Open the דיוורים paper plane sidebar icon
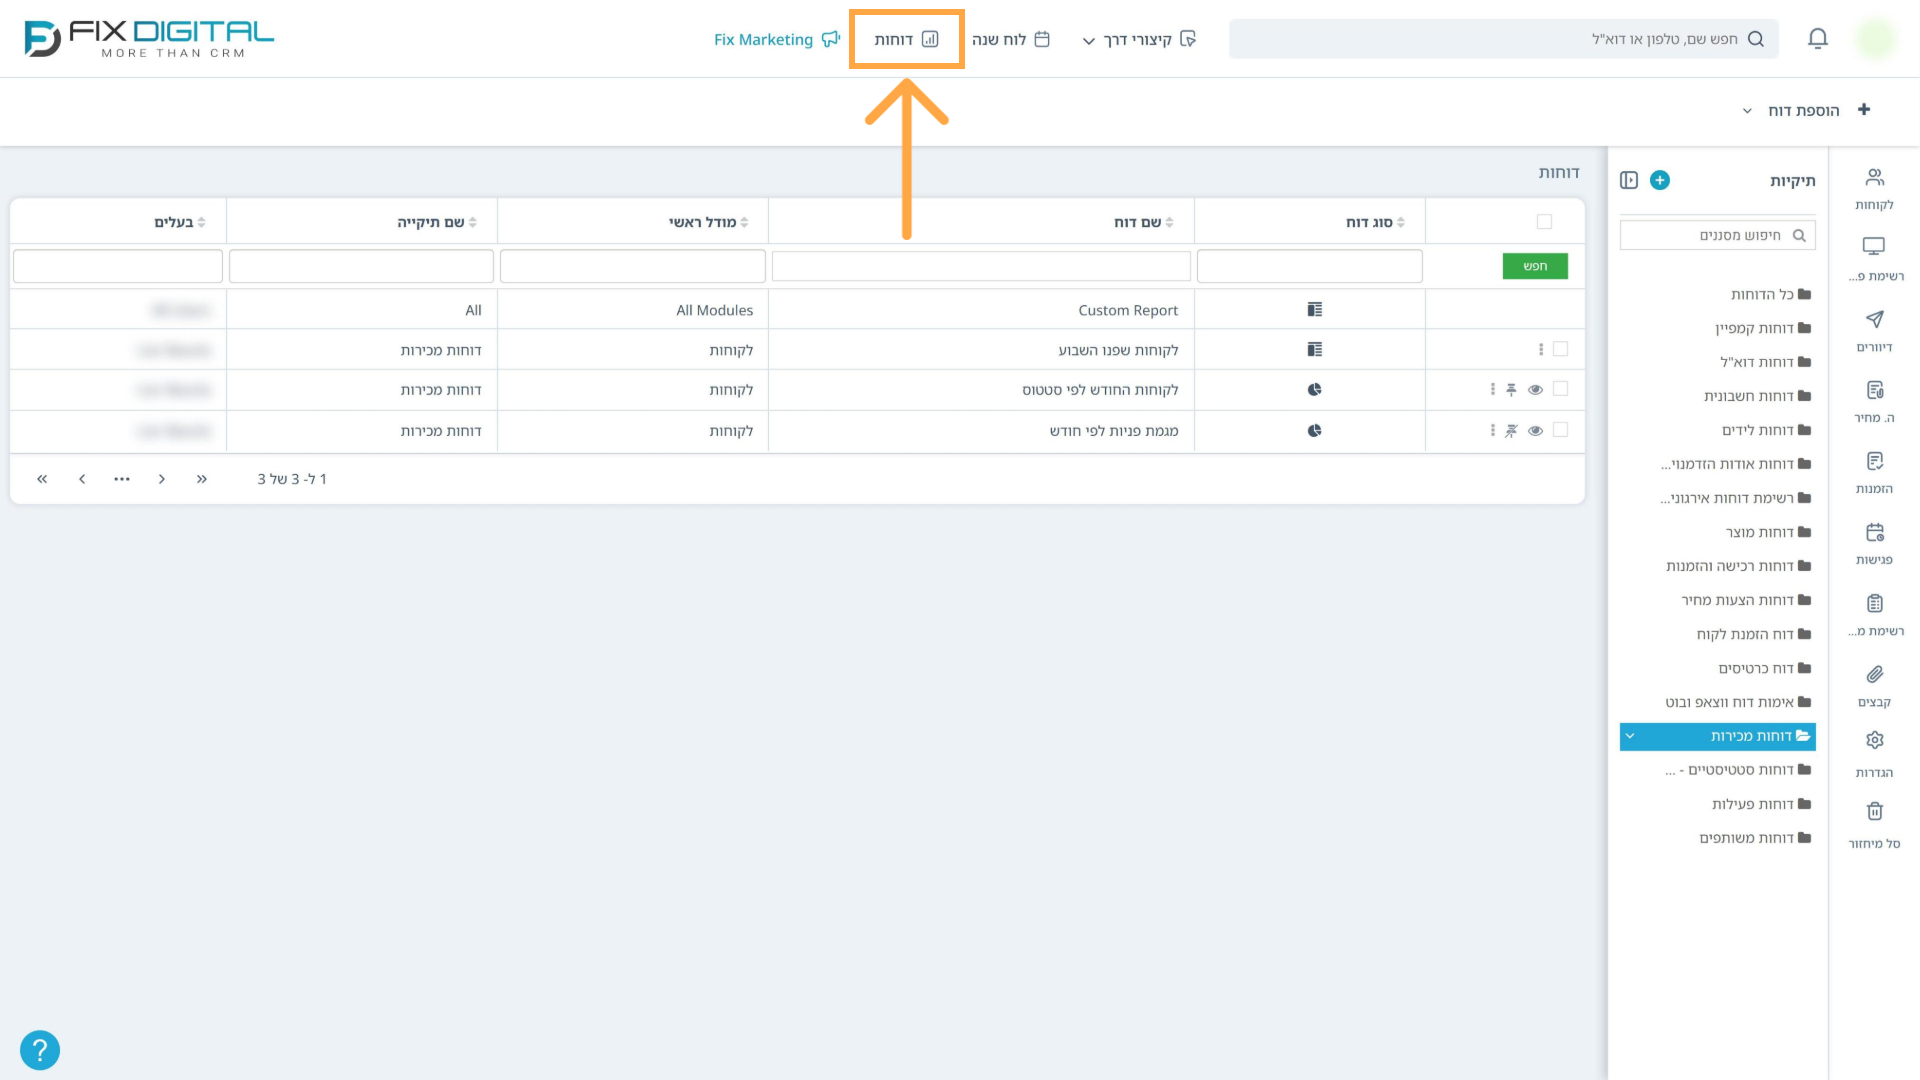1920x1080 pixels. click(1874, 331)
